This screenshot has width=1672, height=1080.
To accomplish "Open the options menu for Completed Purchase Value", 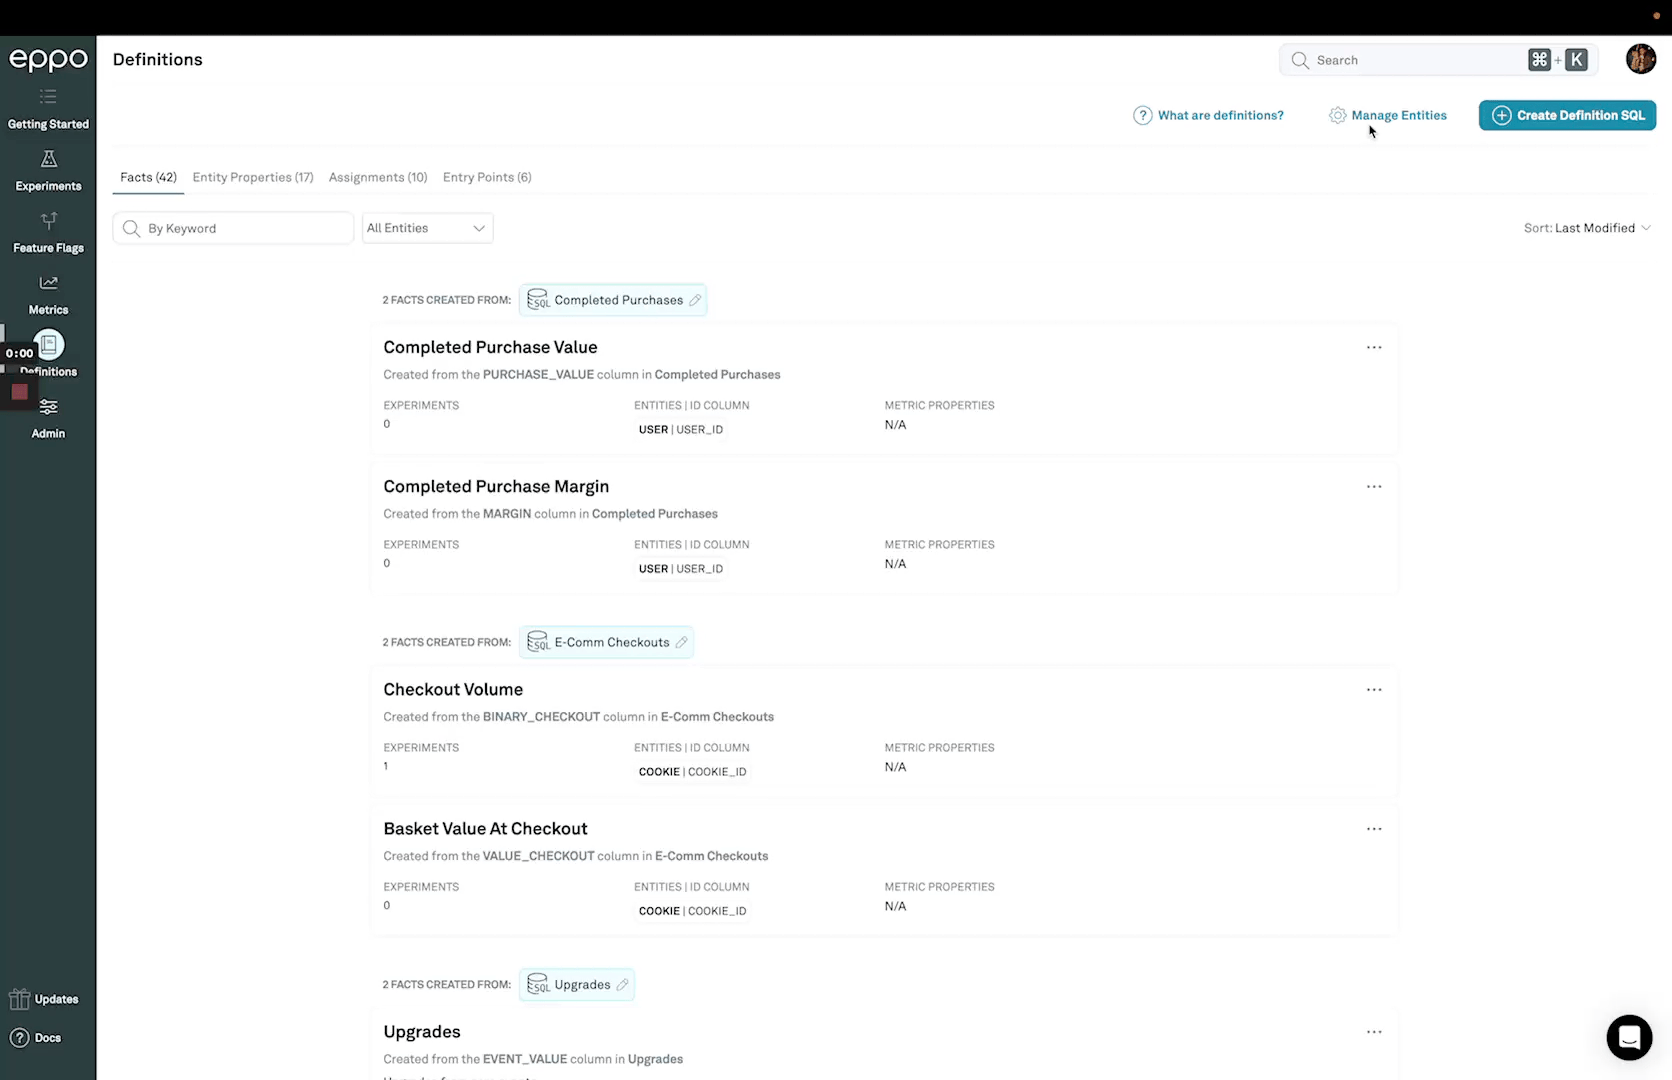I will [x=1374, y=347].
